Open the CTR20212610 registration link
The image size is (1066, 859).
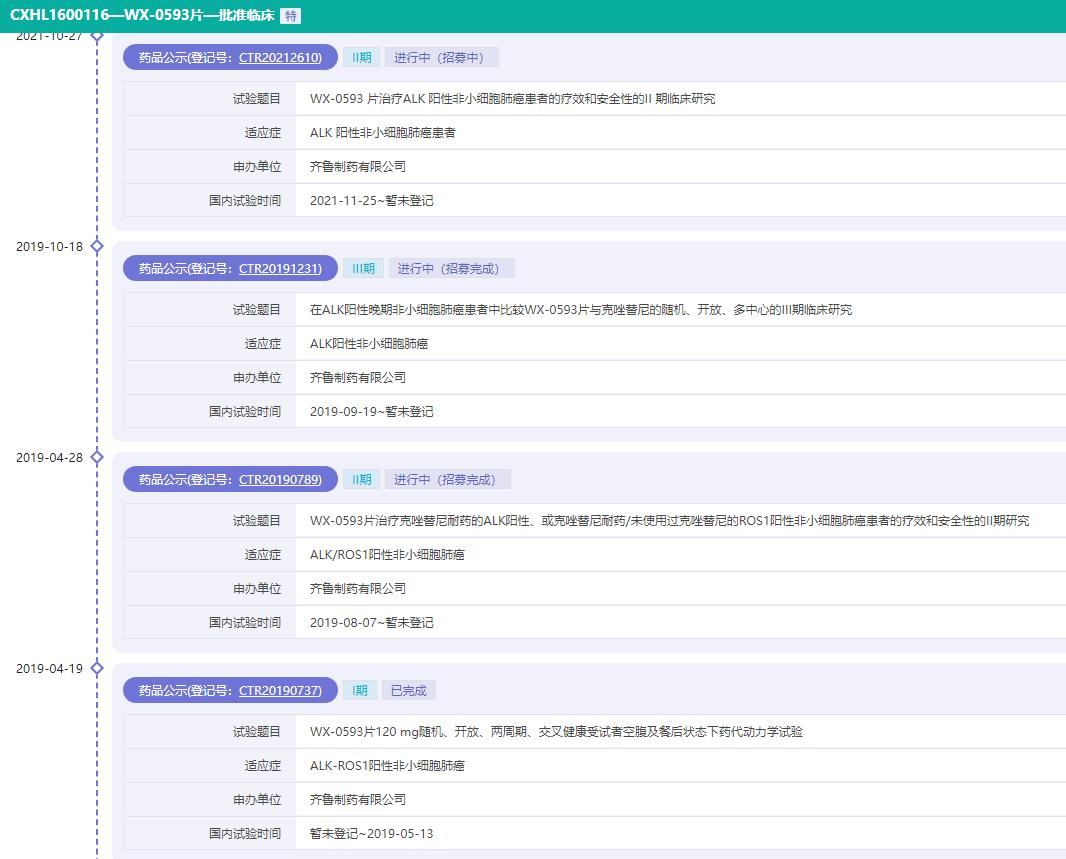280,57
